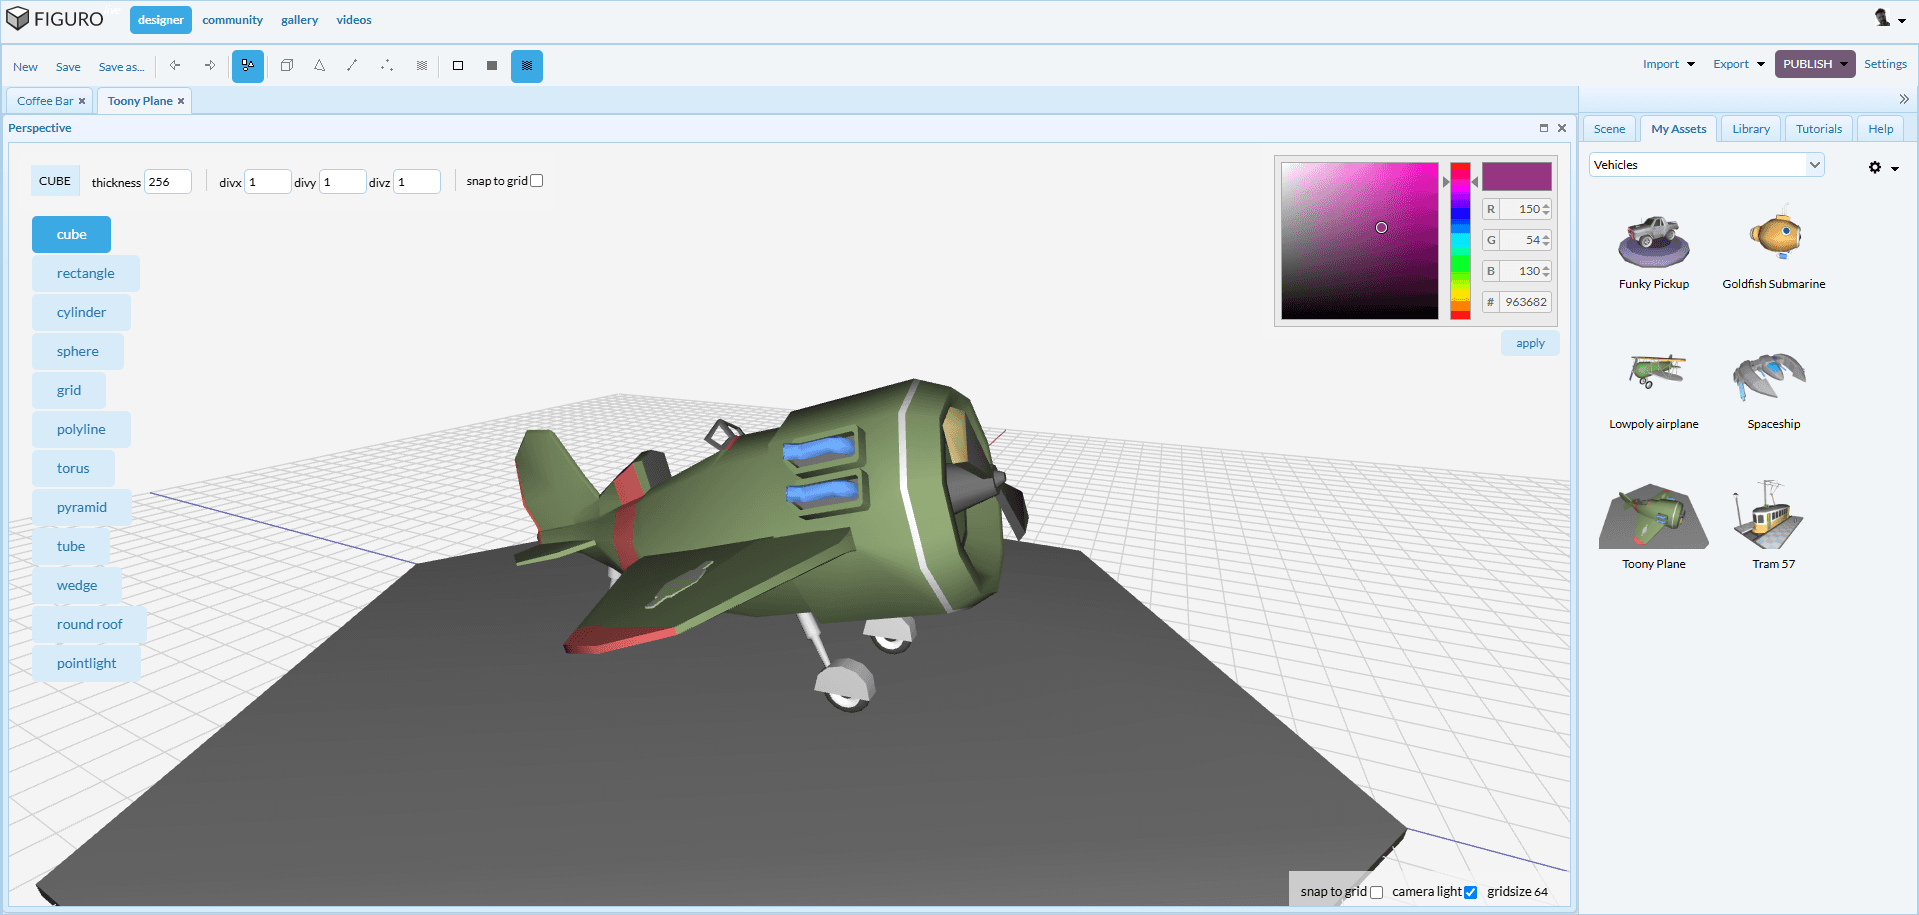
Task: Open the Import dropdown
Action: click(x=1669, y=64)
